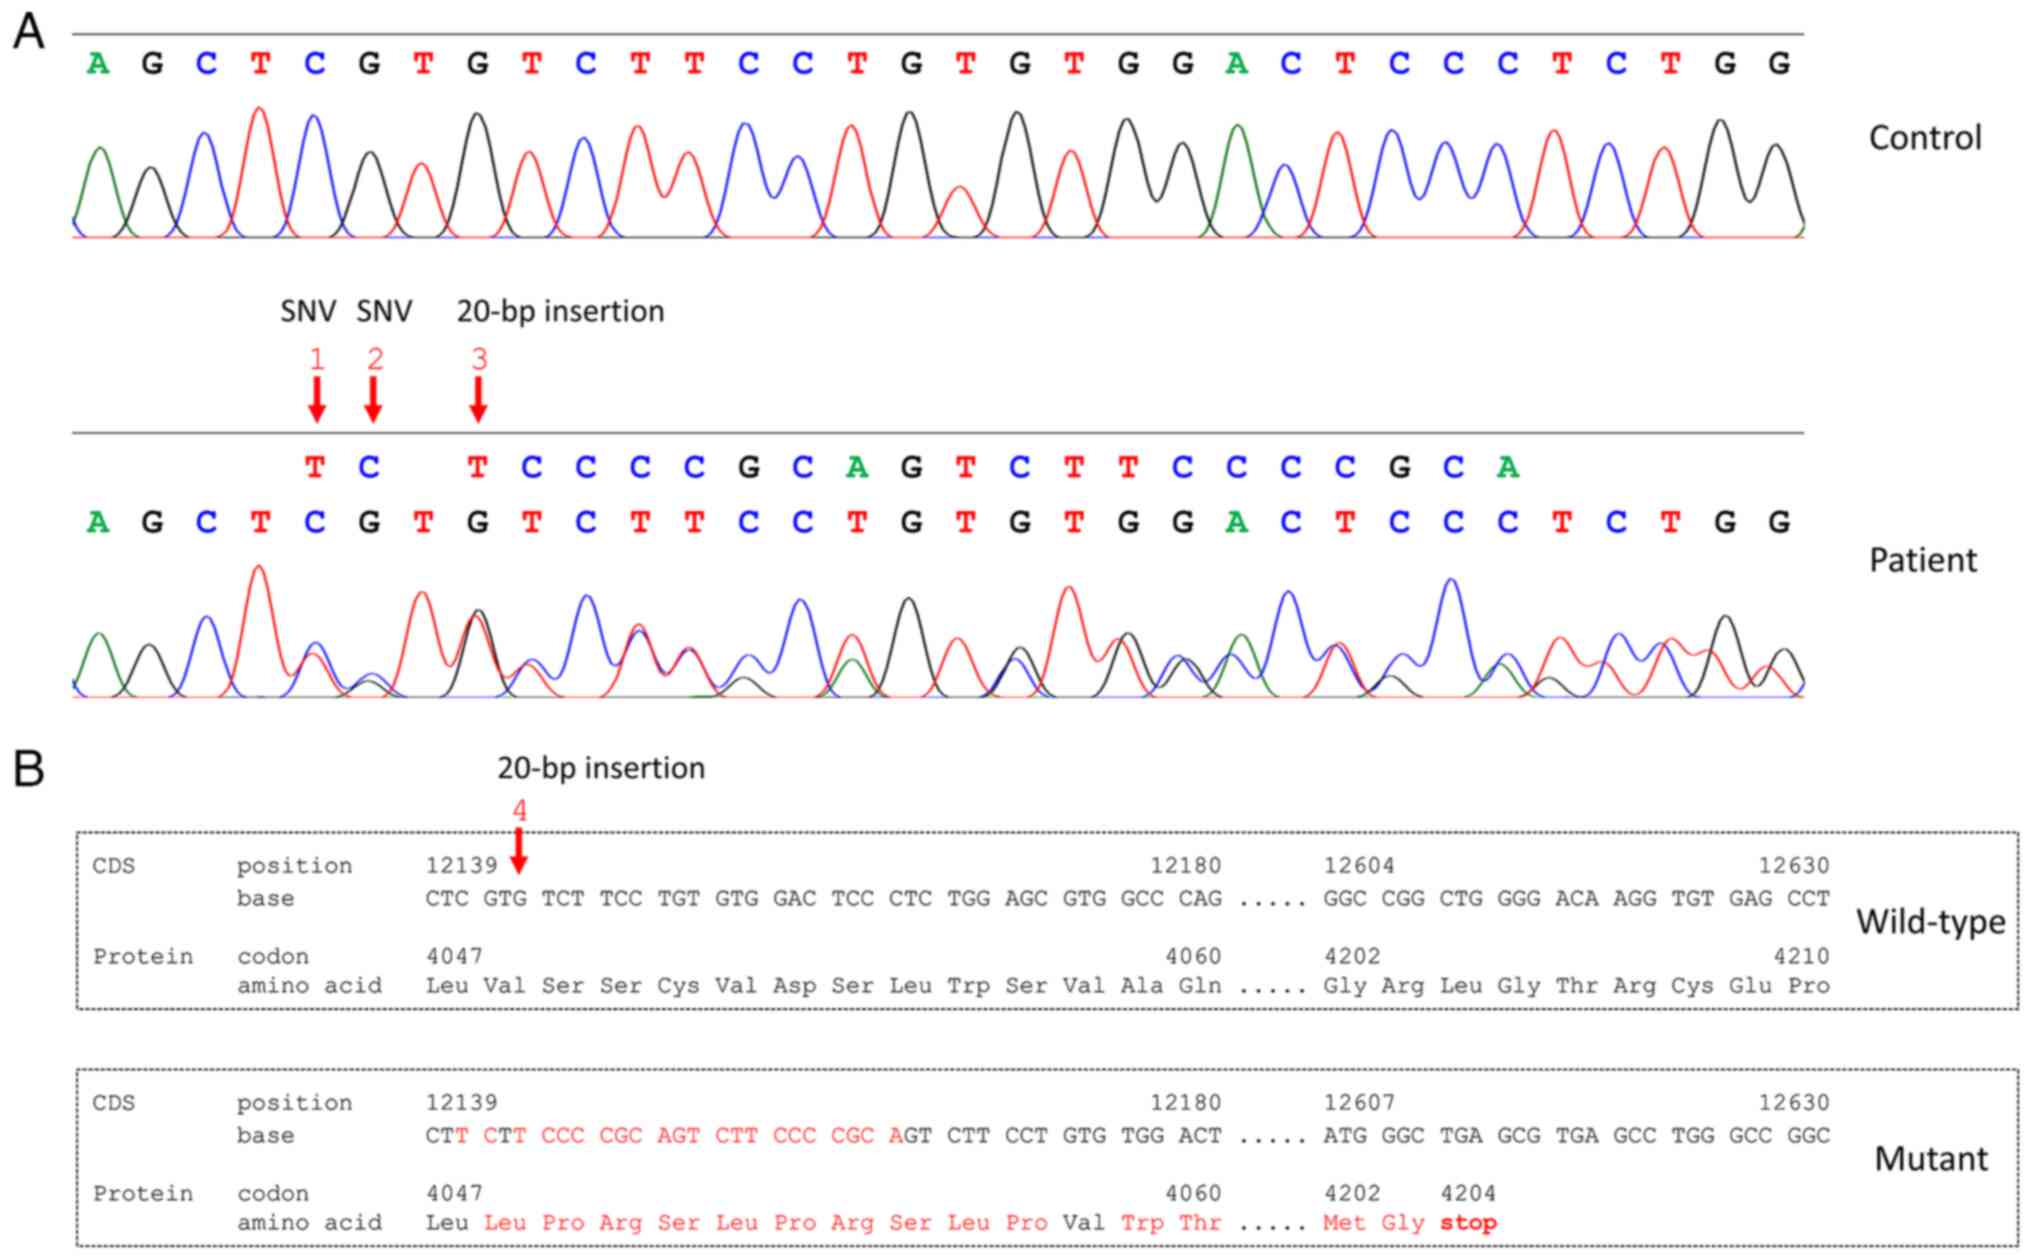Click red arrow numbered 4
Viewport: 2032px width, 1260px height.
[x=518, y=850]
